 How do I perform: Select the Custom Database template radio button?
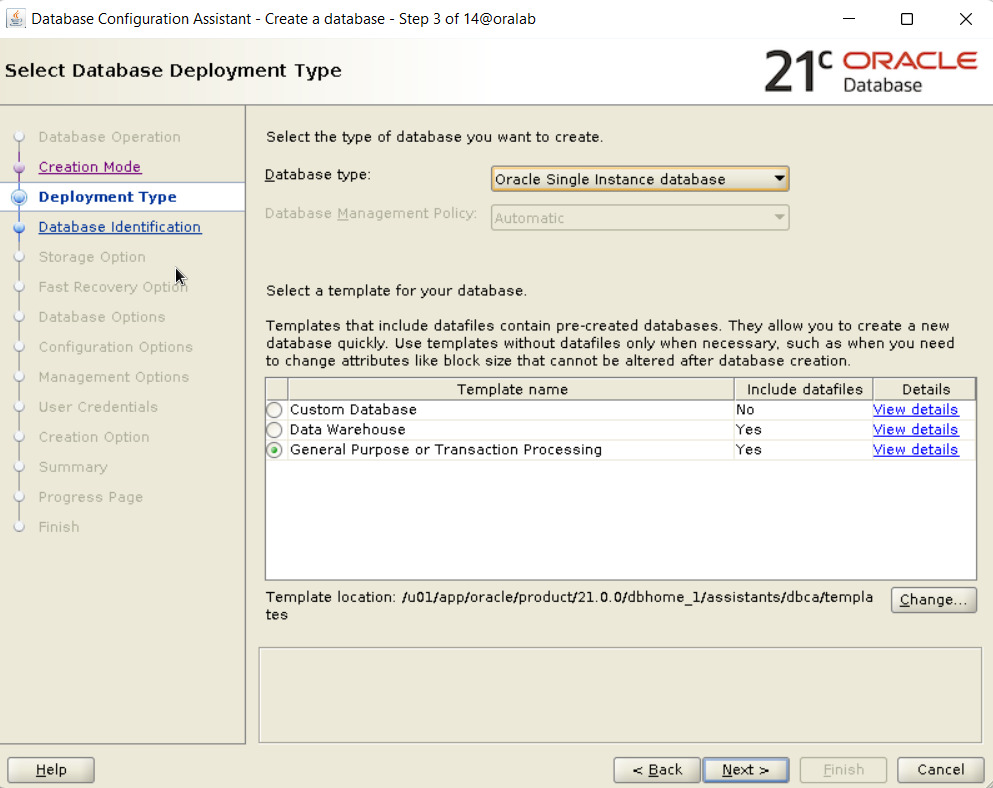pos(274,409)
